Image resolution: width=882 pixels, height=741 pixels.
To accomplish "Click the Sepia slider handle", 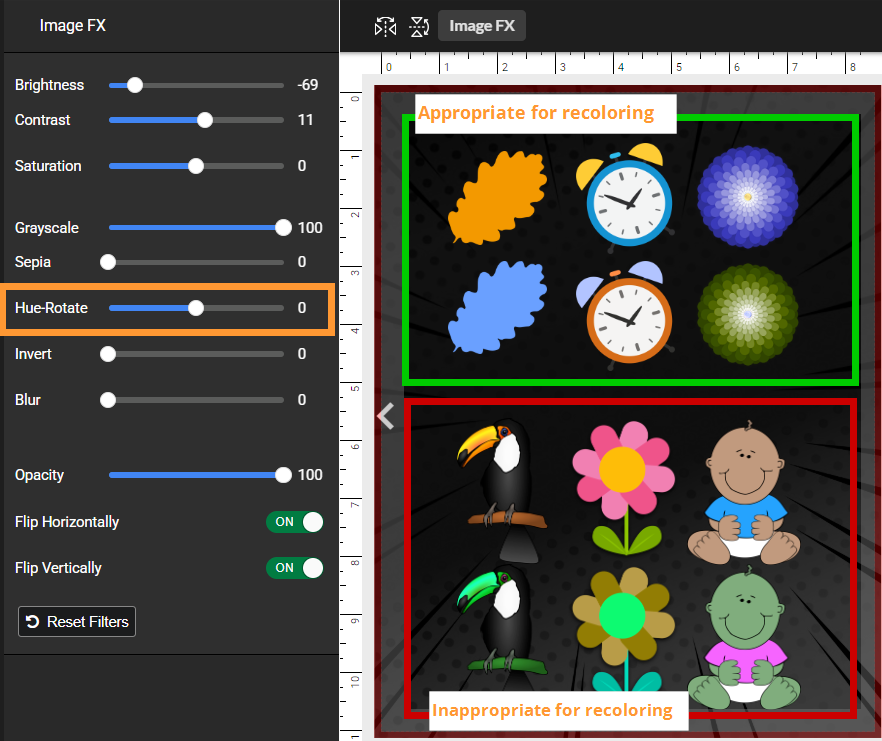I will click(108, 262).
